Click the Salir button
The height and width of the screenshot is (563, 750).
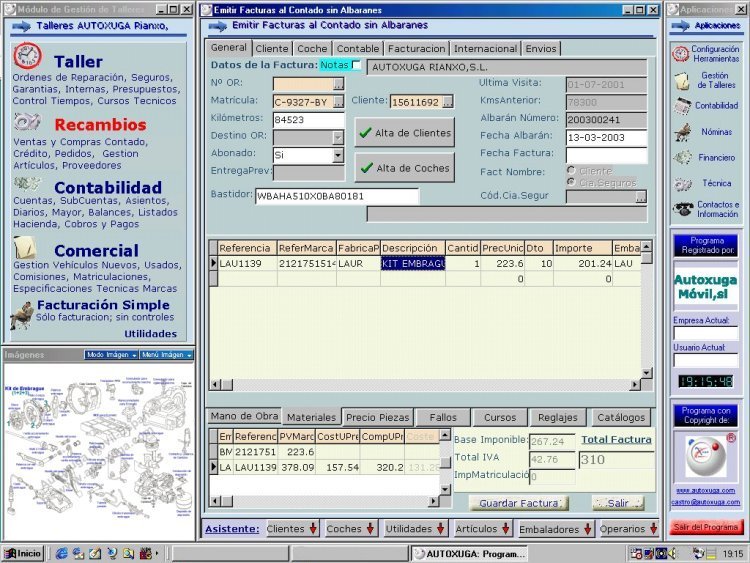(618, 503)
